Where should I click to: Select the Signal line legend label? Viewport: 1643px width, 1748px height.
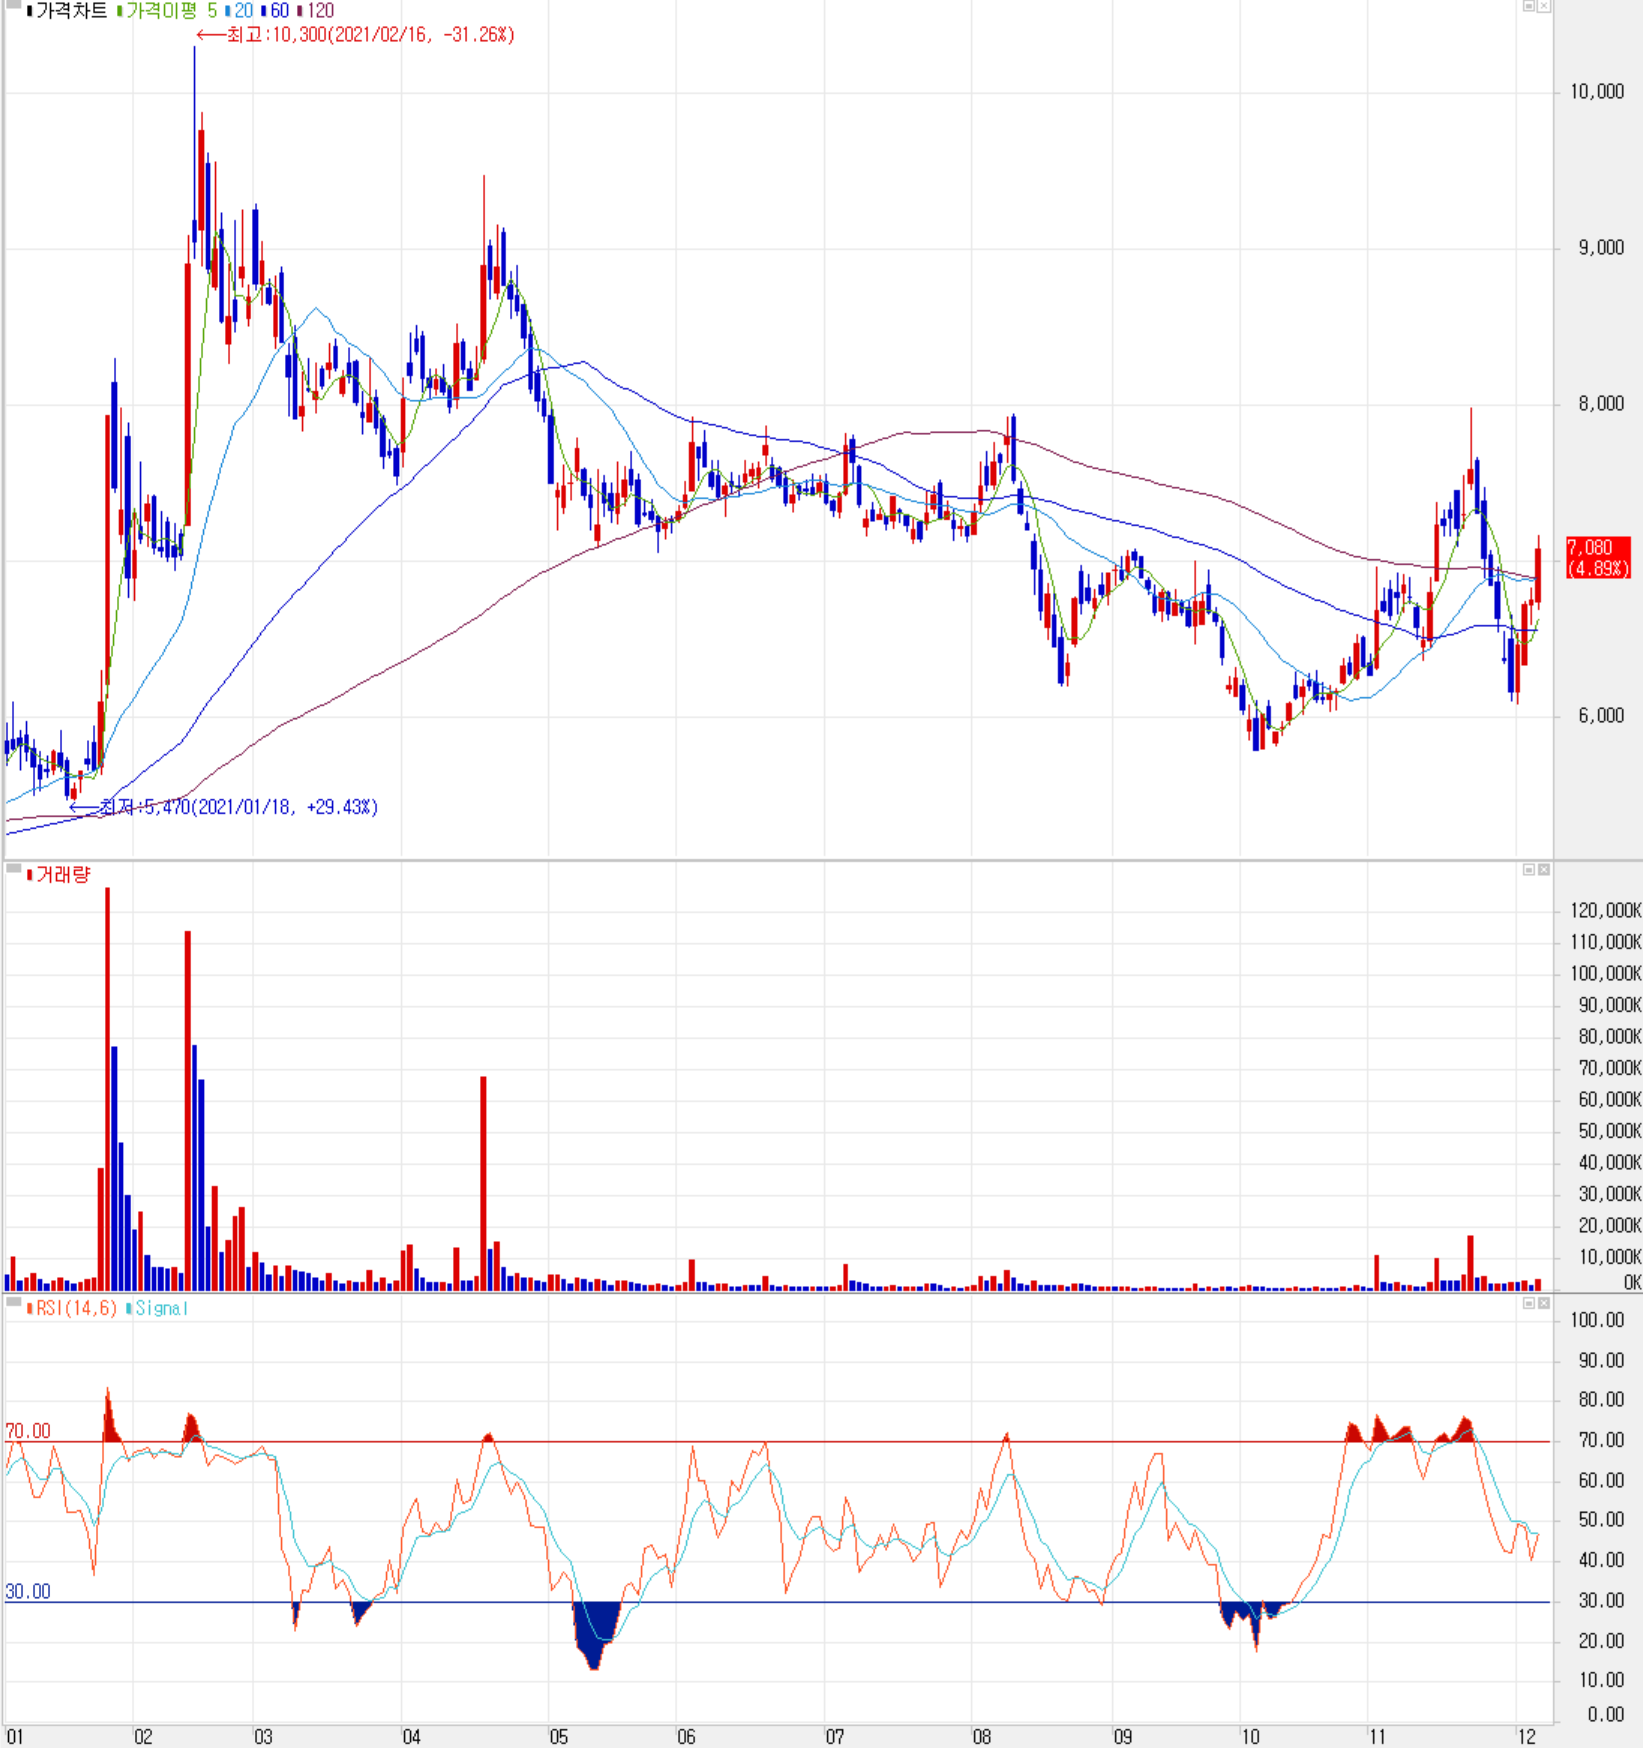[x=161, y=1308]
